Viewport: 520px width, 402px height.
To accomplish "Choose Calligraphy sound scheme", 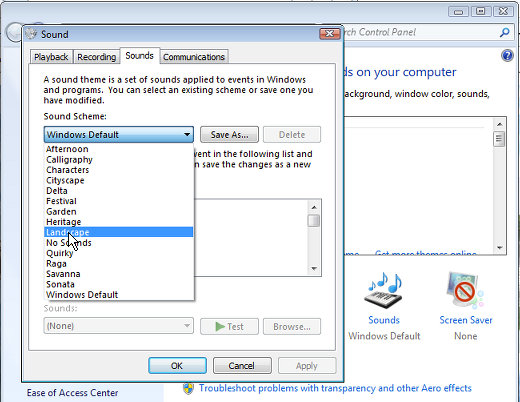I will [x=119, y=160].
